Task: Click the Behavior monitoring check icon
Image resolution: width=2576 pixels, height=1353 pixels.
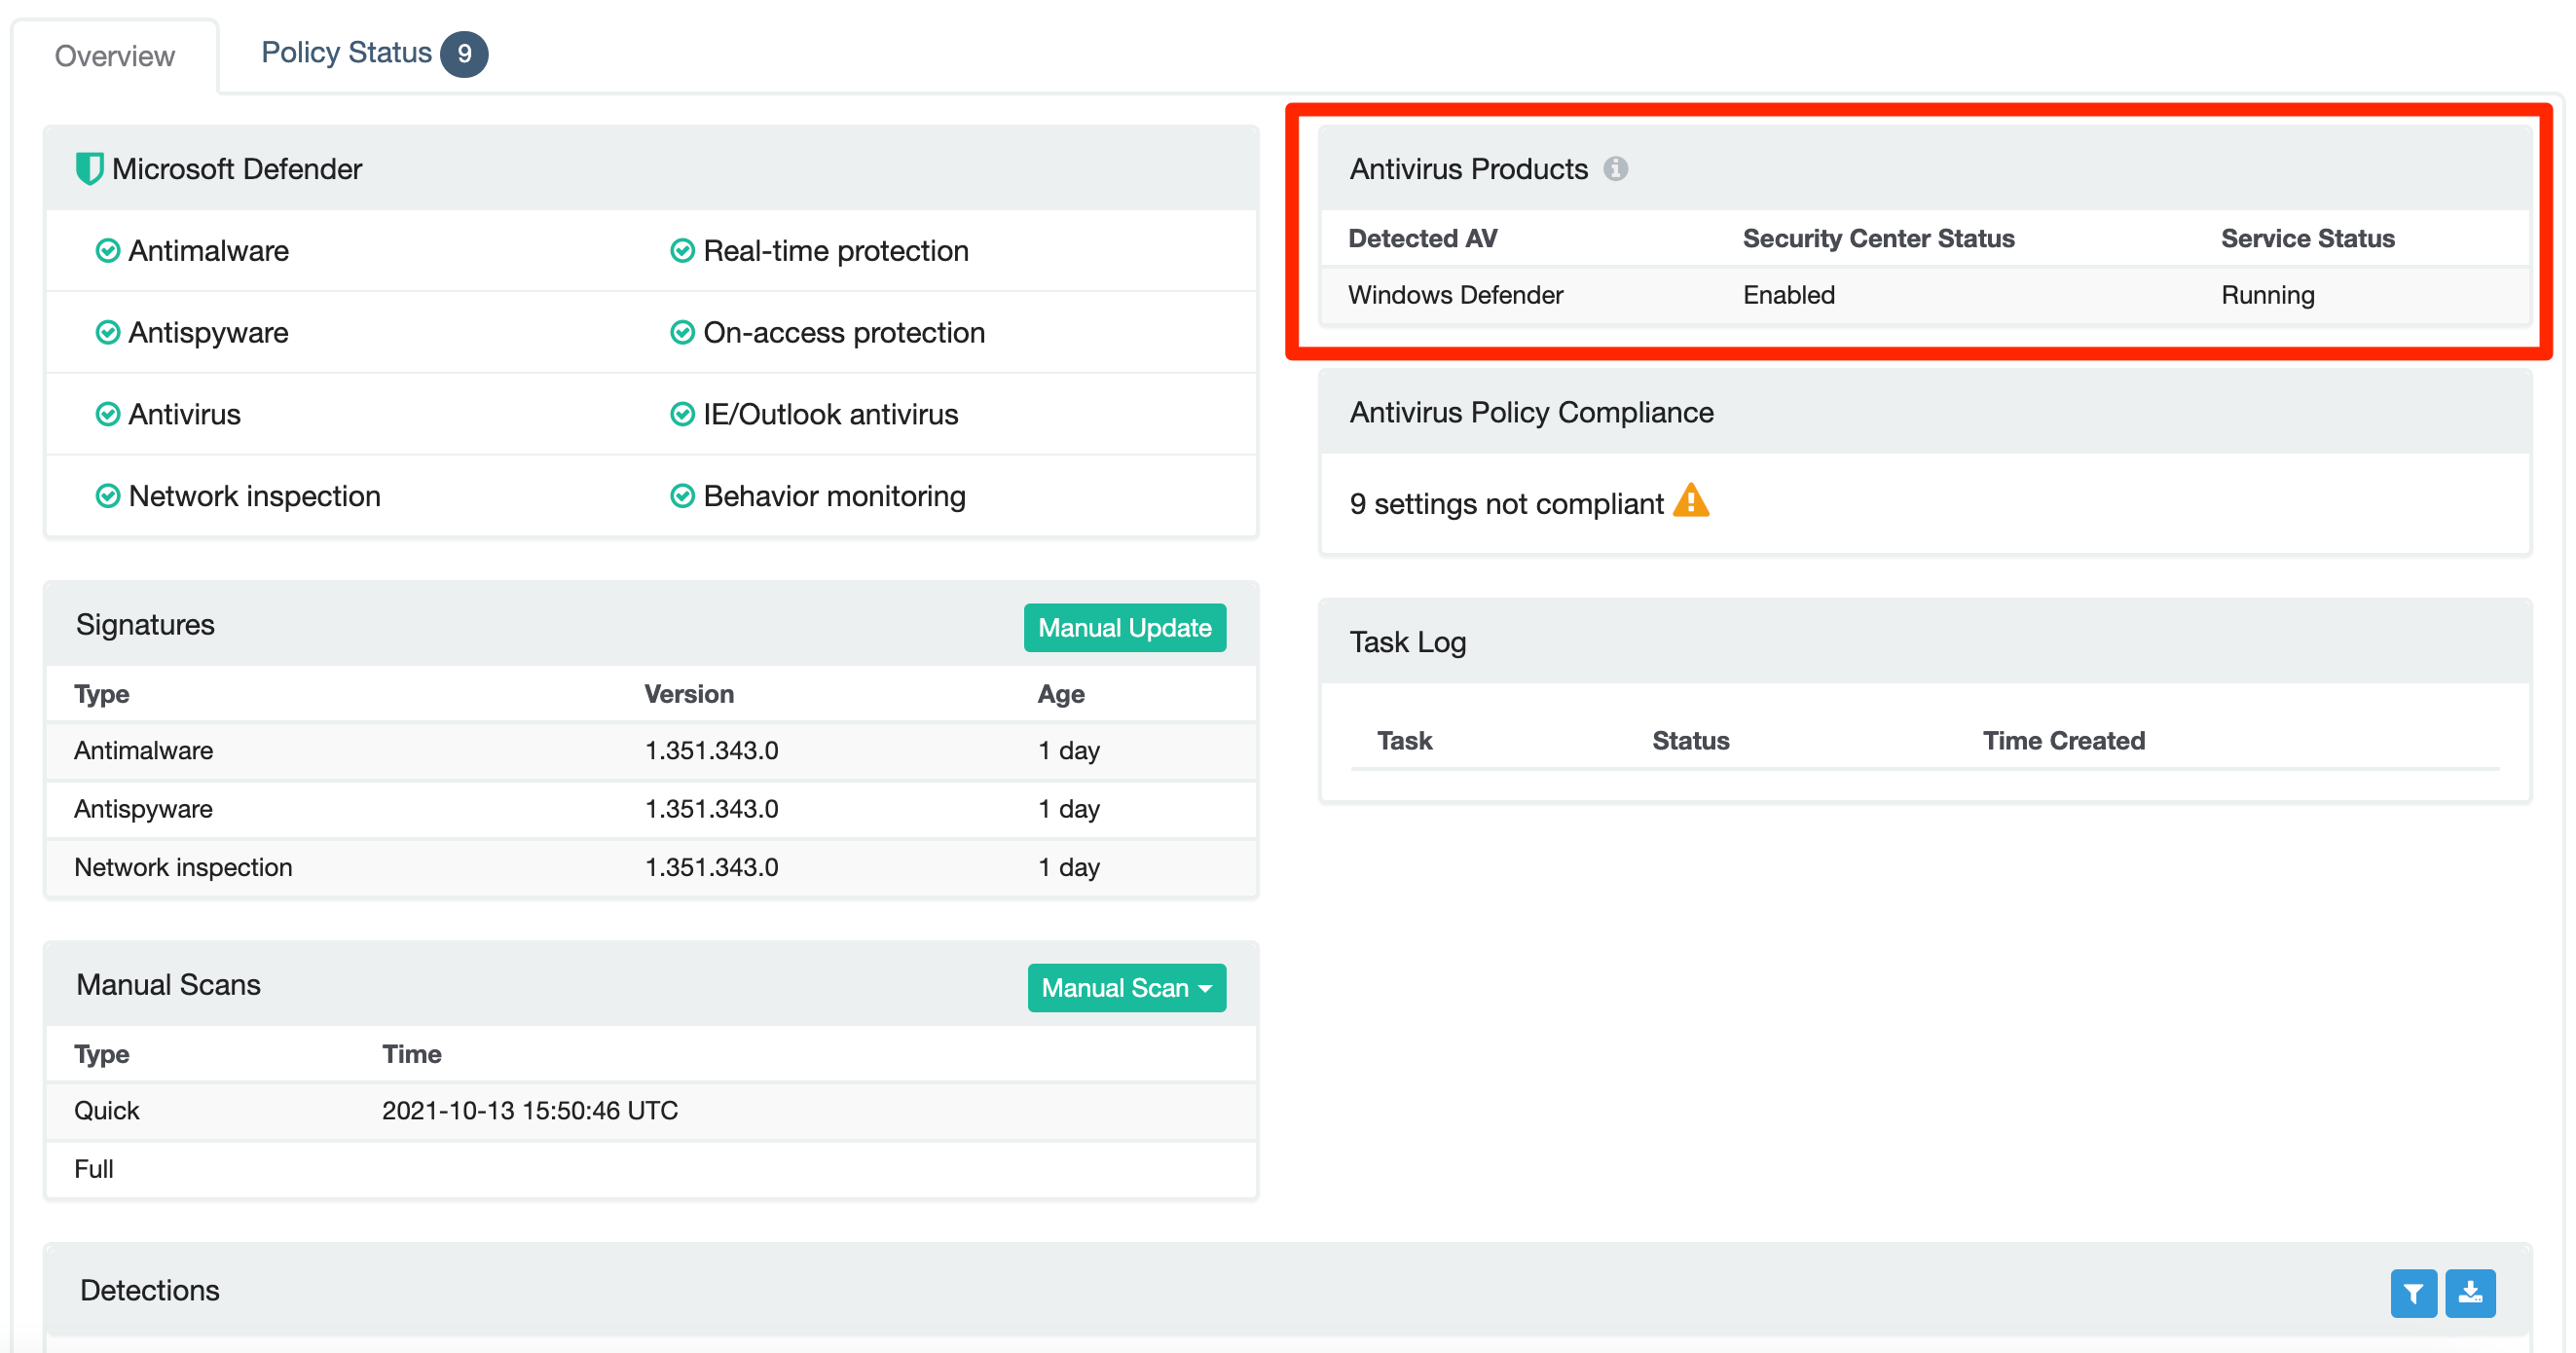Action: (x=682, y=496)
